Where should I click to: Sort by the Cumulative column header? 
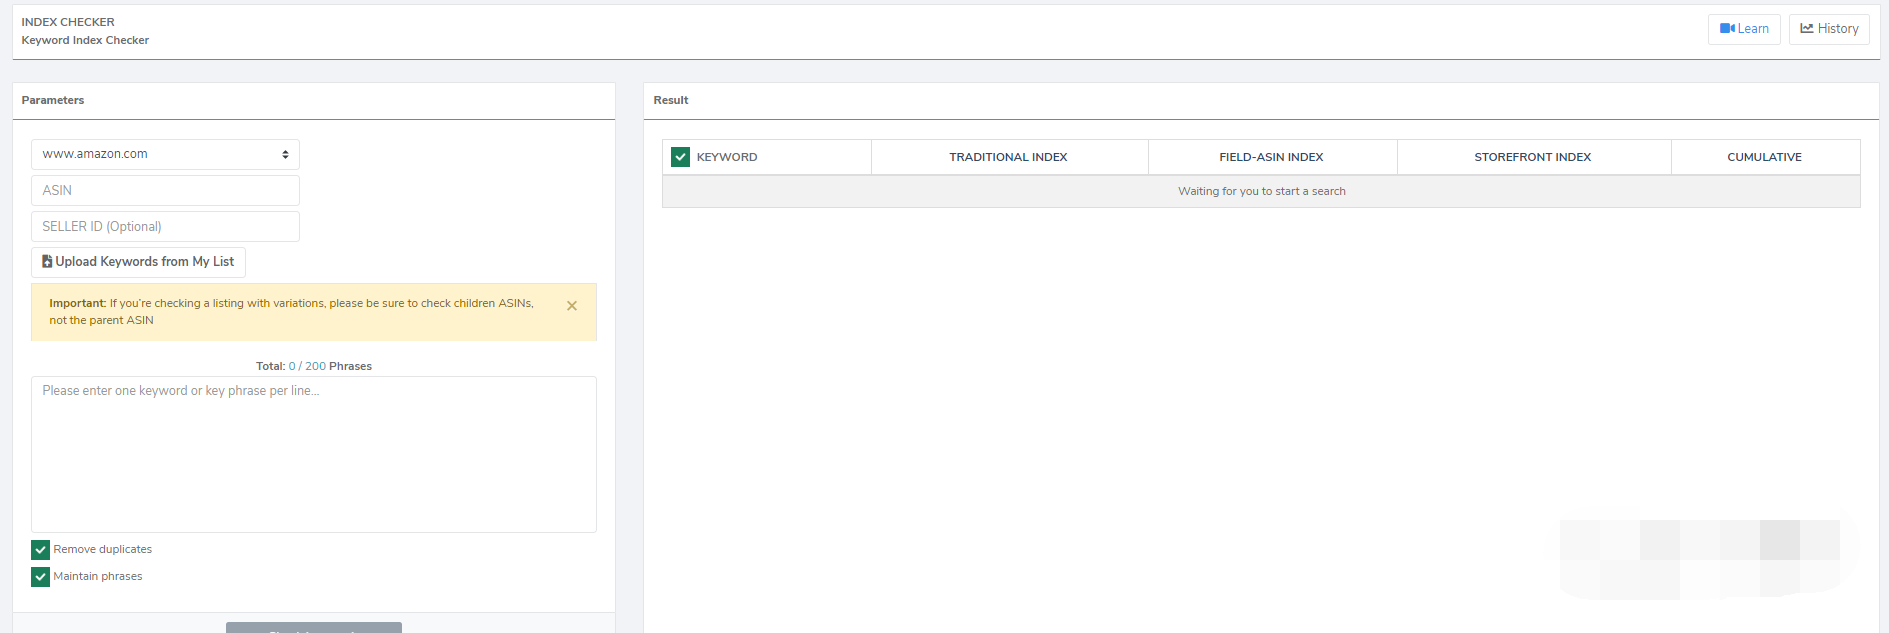pyautogui.click(x=1764, y=157)
